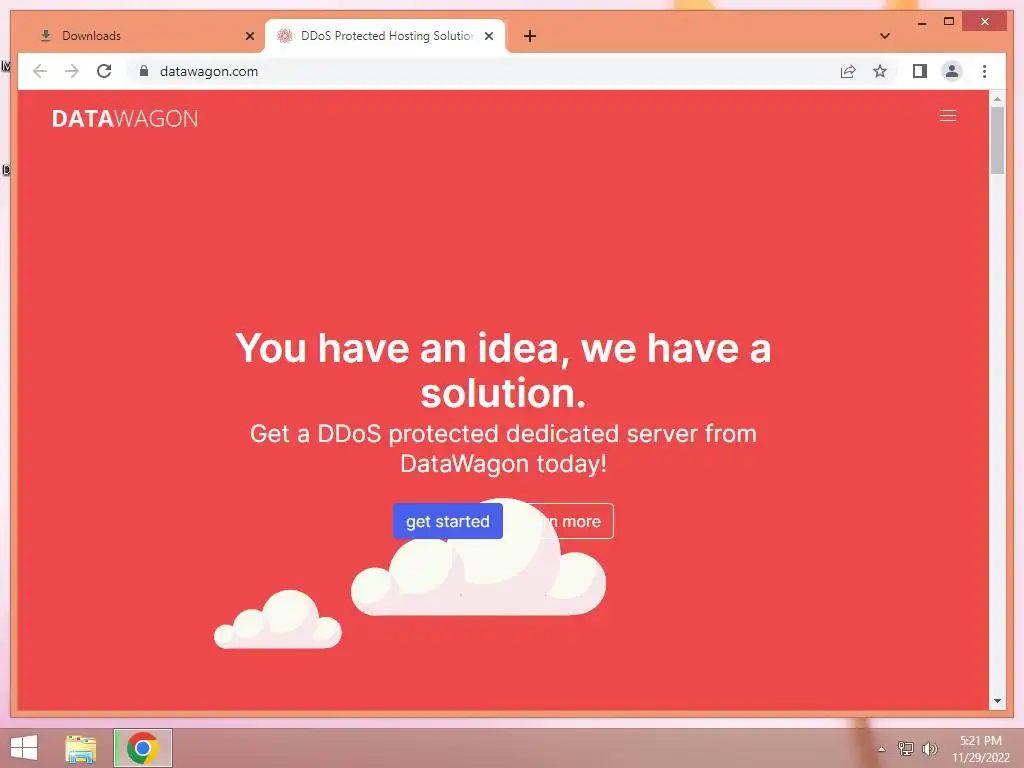Open Chrome three-dot menu
The width and height of the screenshot is (1024, 768).
(x=984, y=71)
